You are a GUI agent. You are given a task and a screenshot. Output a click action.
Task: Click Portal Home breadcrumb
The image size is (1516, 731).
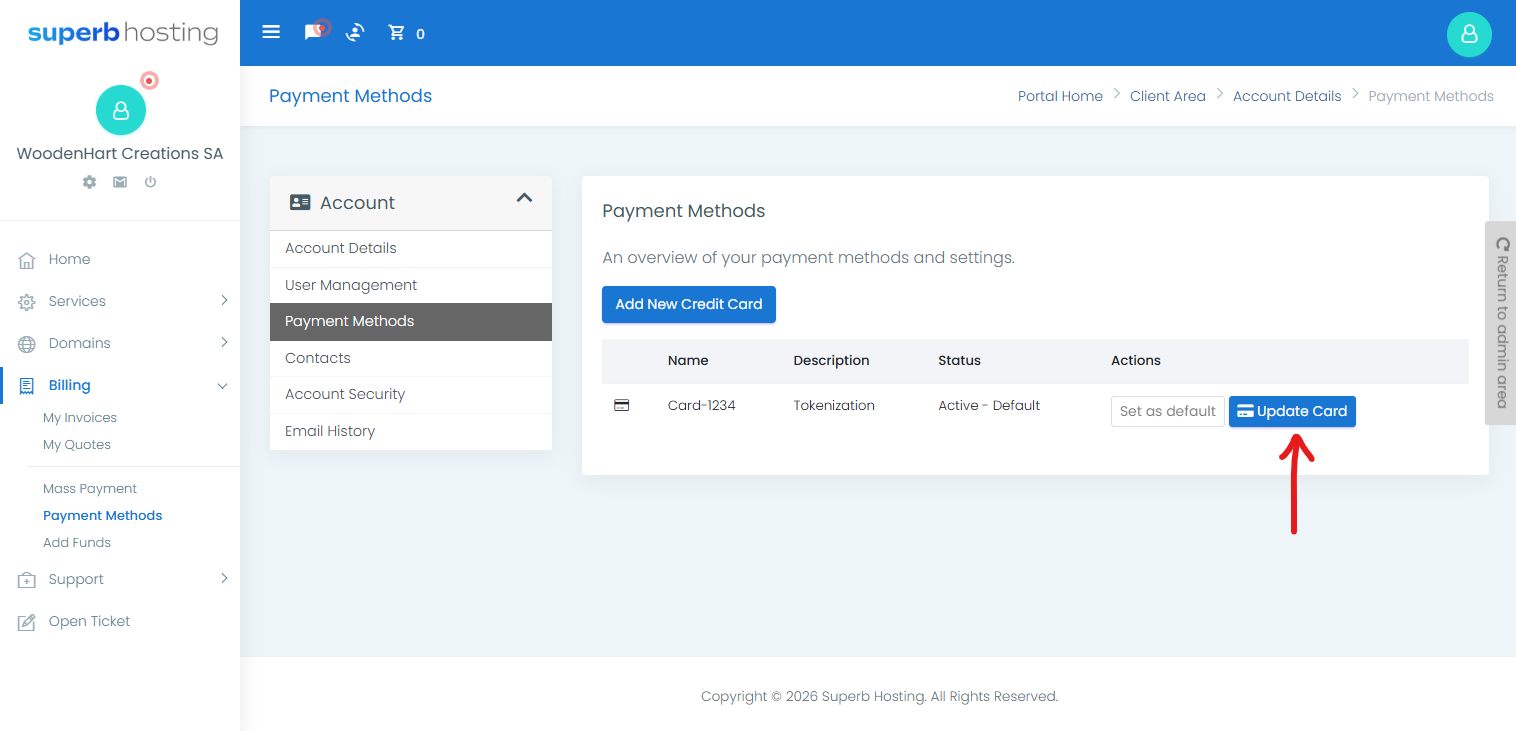[x=1060, y=96]
